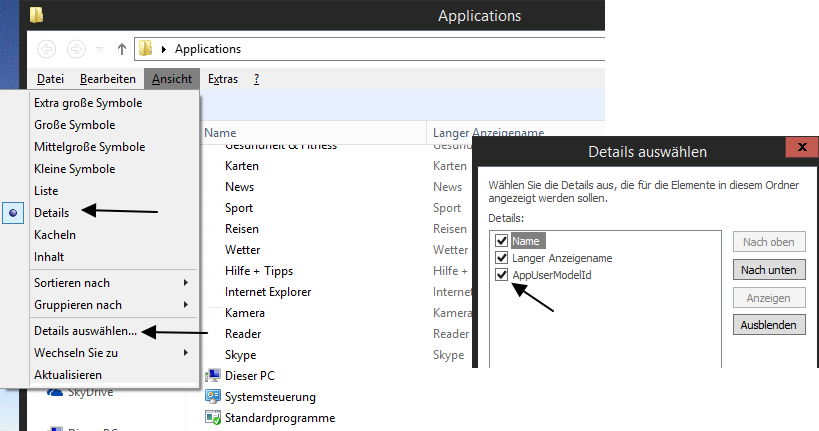Select Systemsteuerung list entry text
This screenshot has width=819, height=431.
click(x=270, y=397)
